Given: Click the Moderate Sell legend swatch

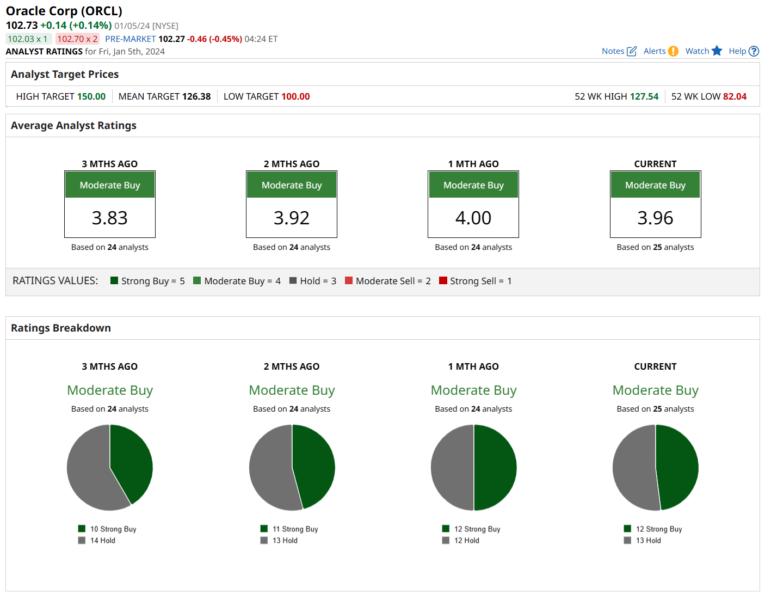Looking at the screenshot, I should tap(349, 281).
